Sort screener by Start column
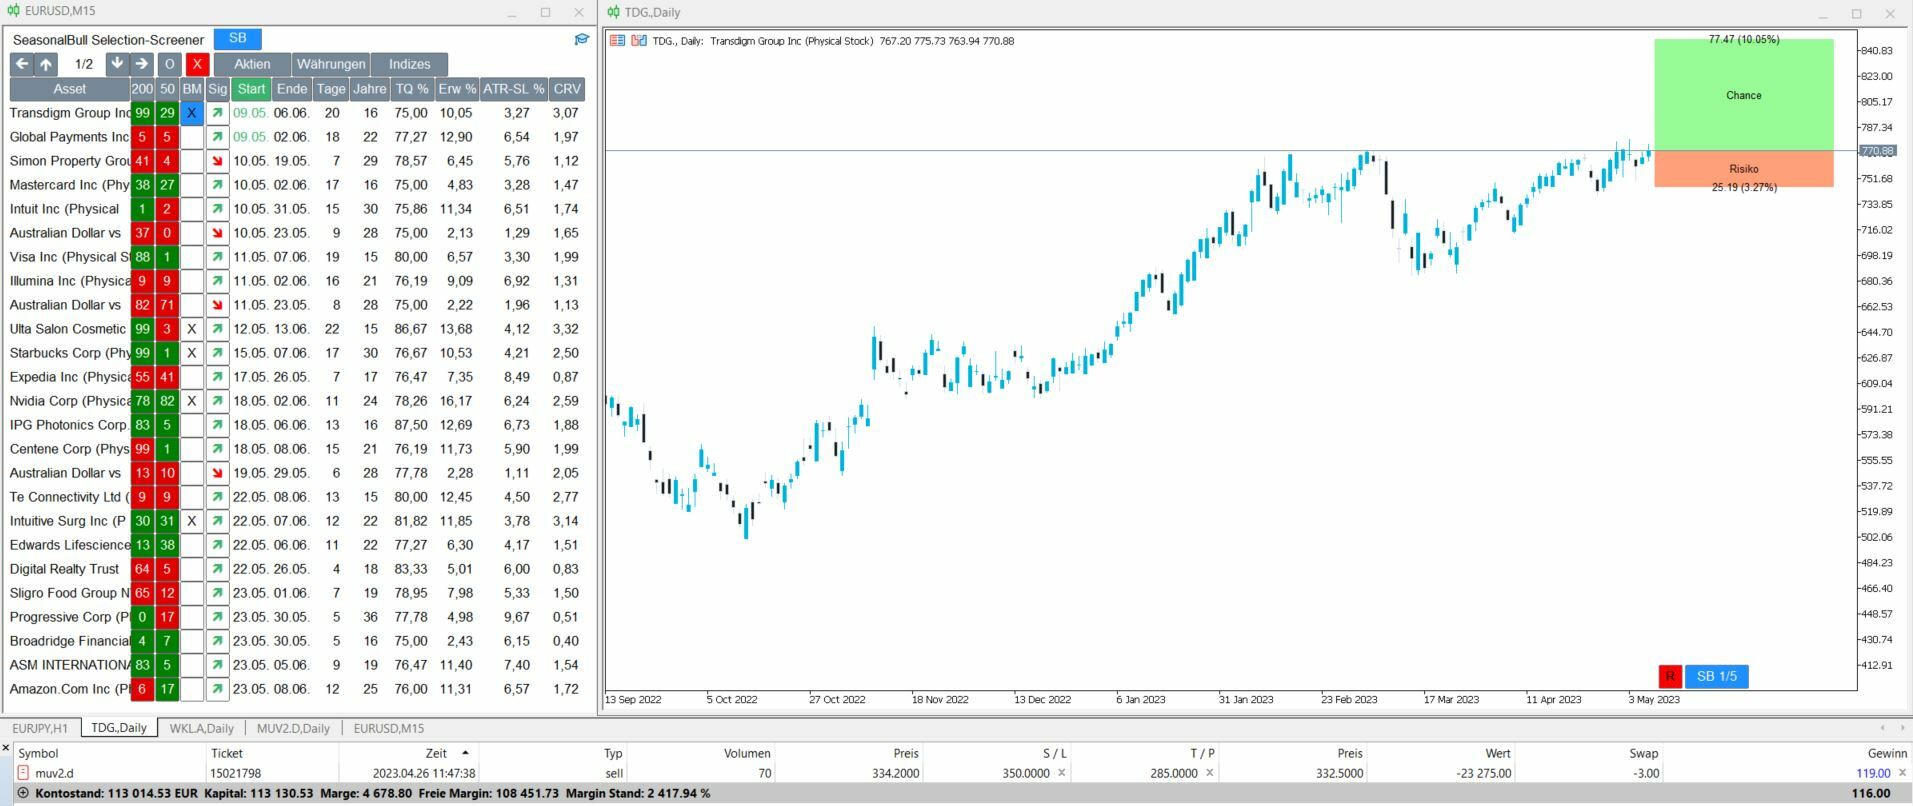This screenshot has height=806, width=1913. (251, 89)
